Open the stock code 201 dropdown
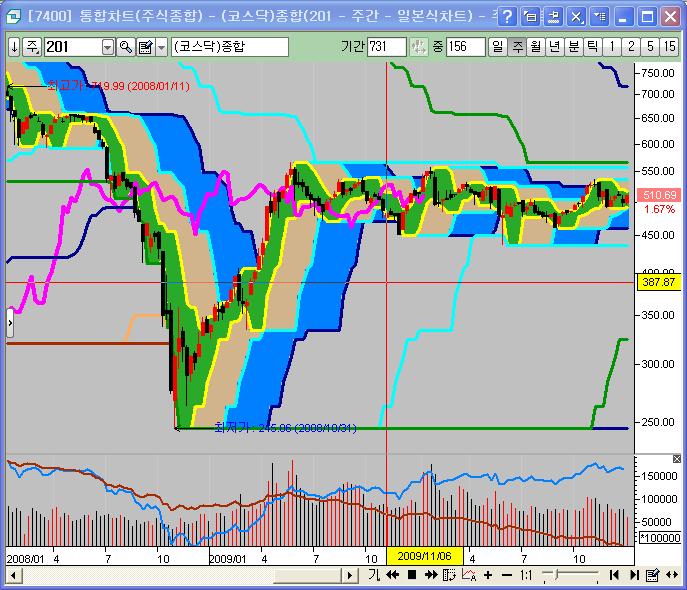This screenshot has width=687, height=590. pyautogui.click(x=108, y=47)
